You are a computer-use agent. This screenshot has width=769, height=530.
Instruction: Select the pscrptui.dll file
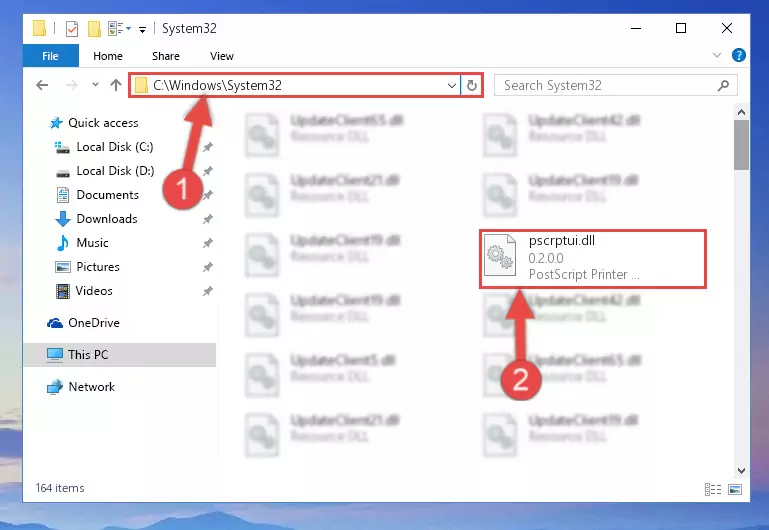[593, 258]
